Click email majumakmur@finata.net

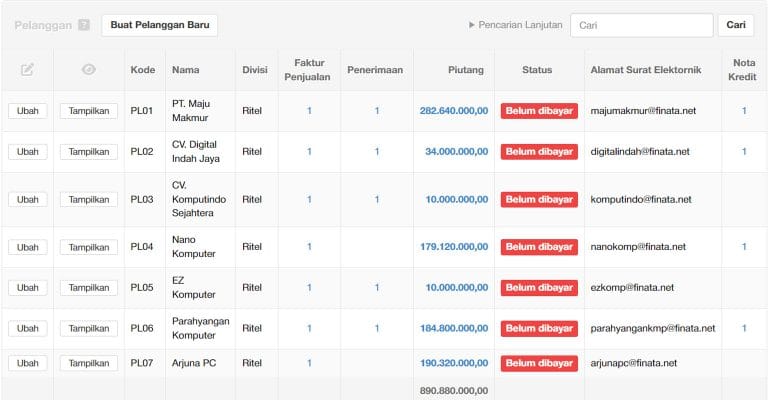(643, 111)
